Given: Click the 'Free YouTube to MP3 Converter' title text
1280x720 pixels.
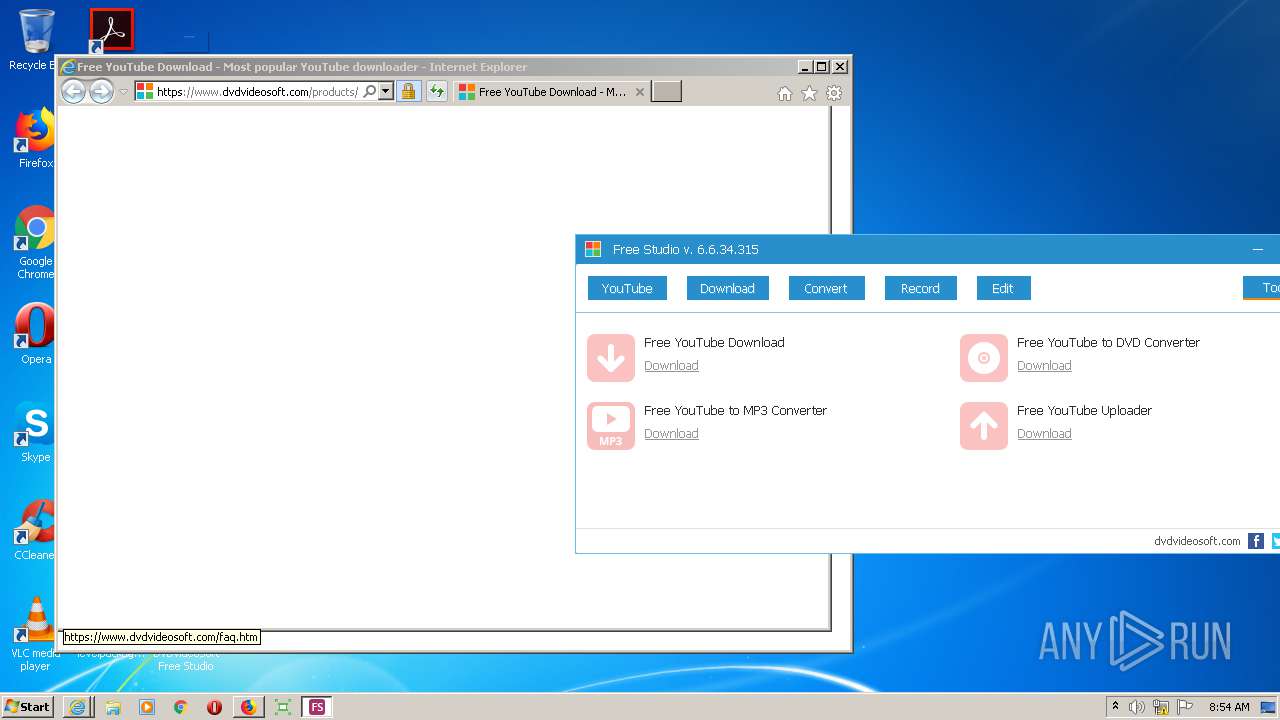Looking at the screenshot, I should (735, 410).
